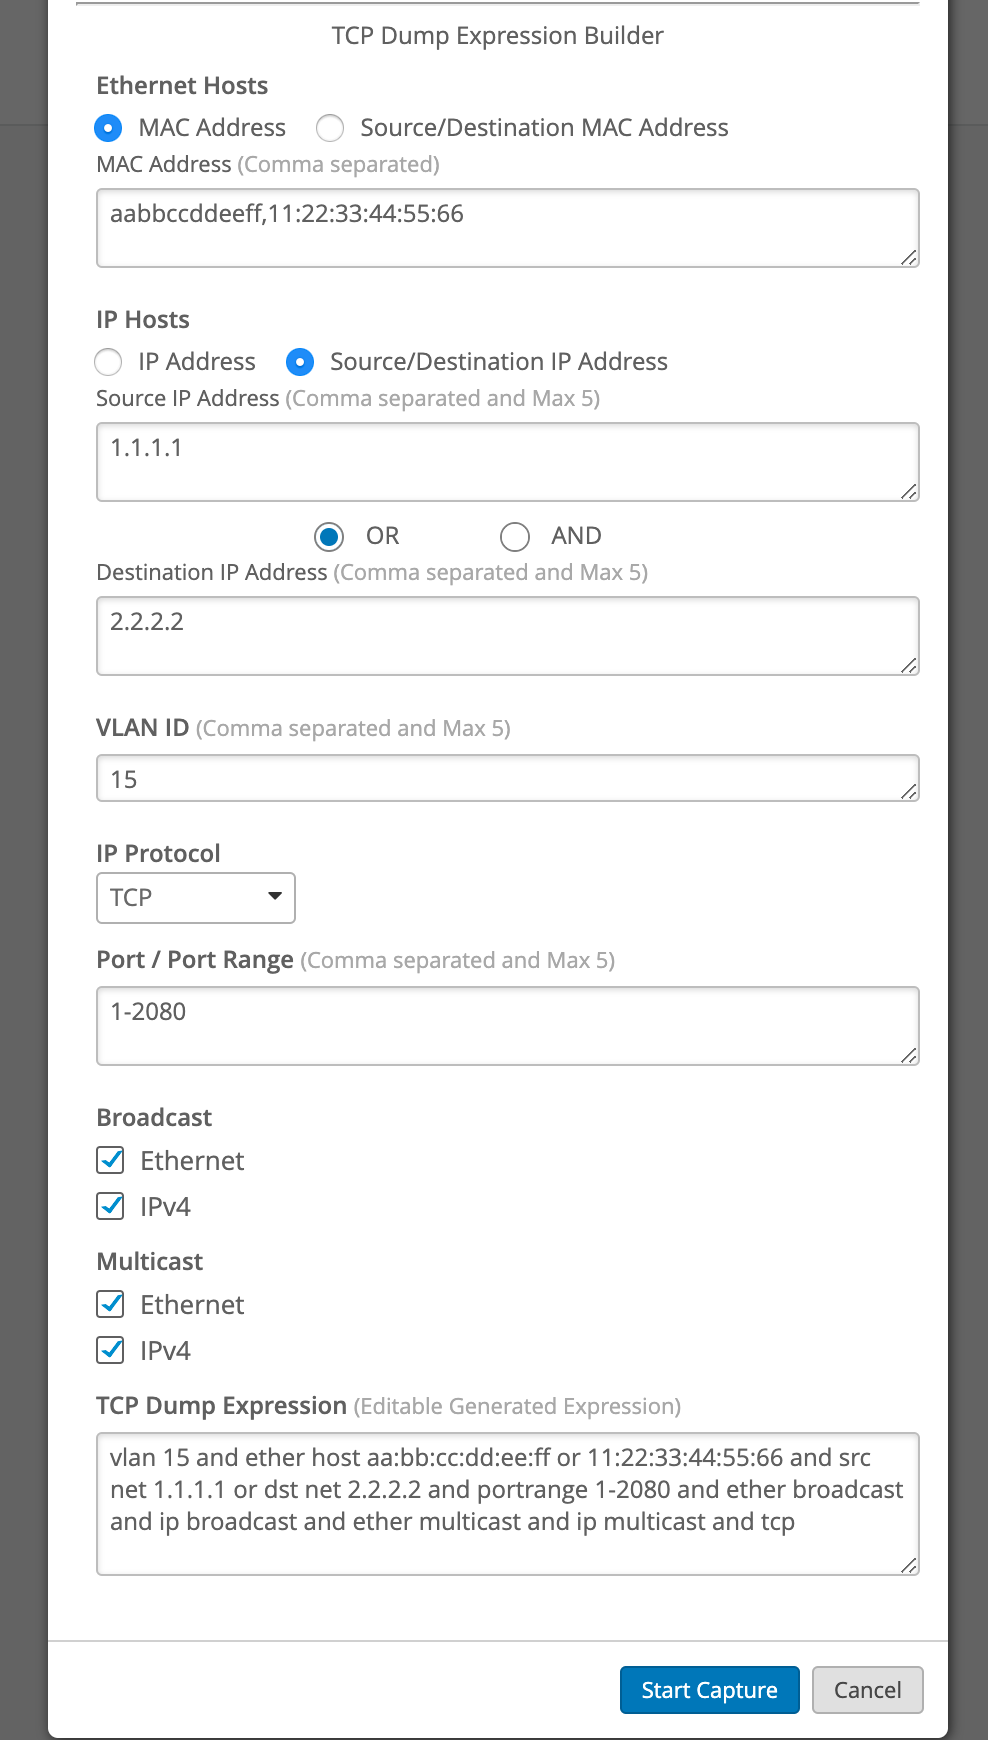Choose Source/Destination IP Address option

point(300,362)
